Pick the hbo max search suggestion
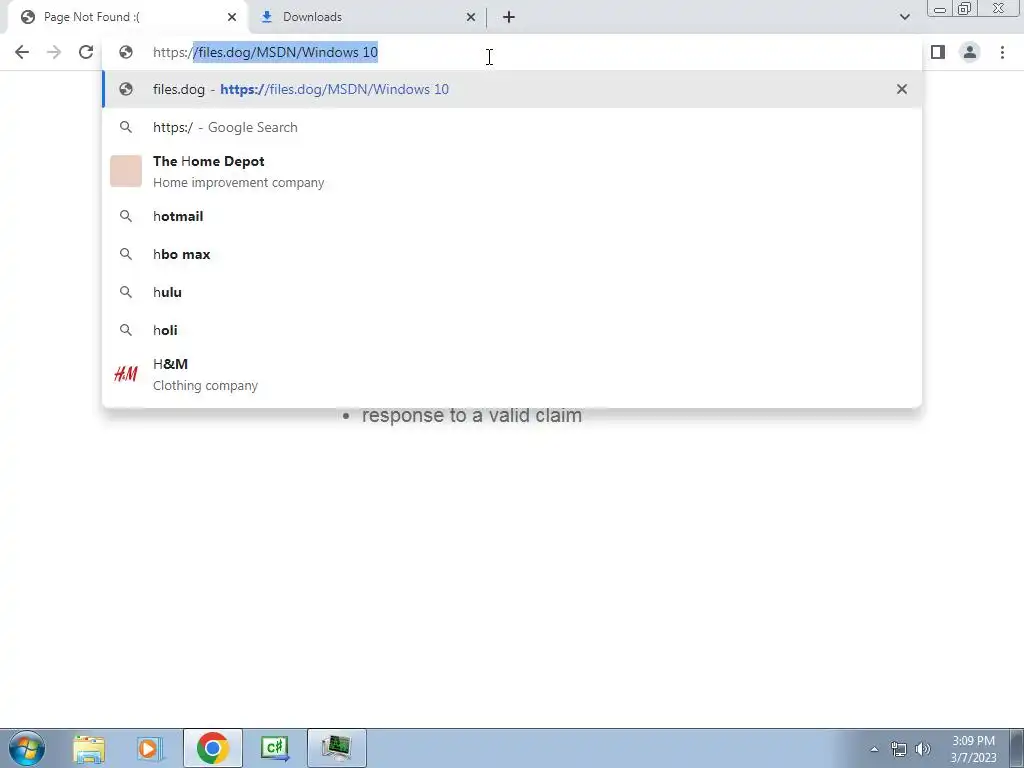This screenshot has height=768, width=1024. 512,254
